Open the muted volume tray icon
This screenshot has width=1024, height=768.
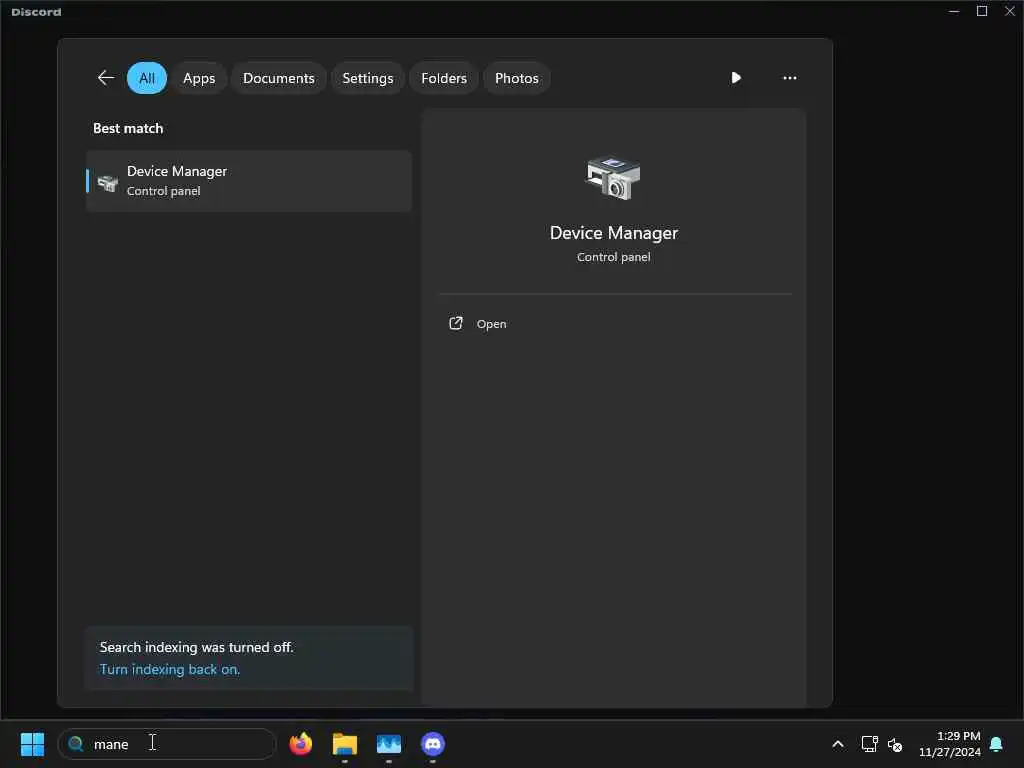[895, 744]
